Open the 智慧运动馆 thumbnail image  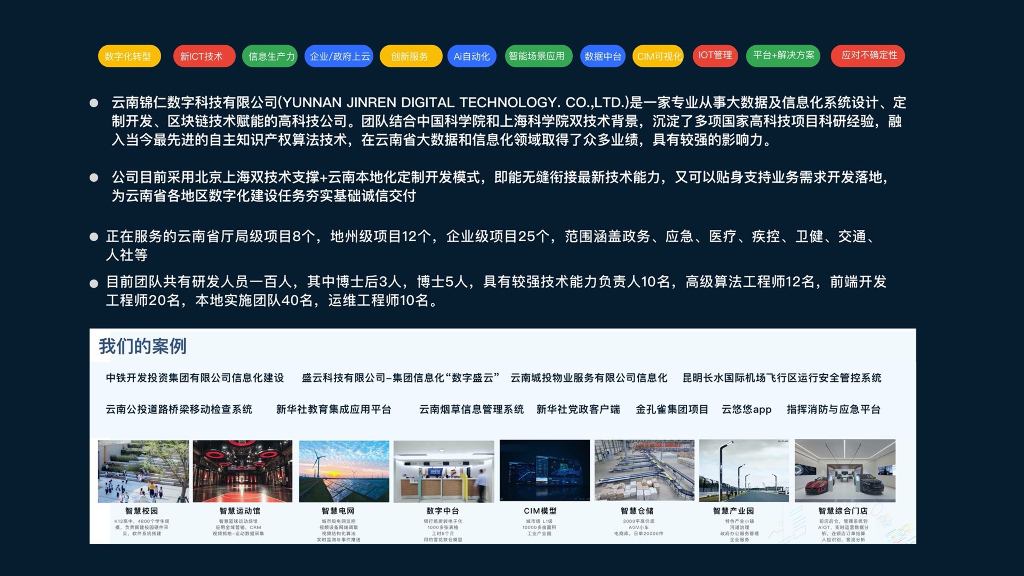pos(242,471)
